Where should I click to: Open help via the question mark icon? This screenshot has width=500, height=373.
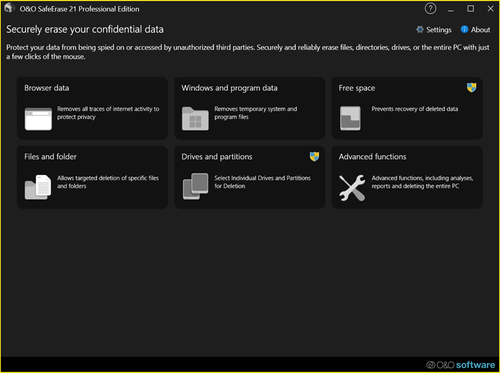(x=430, y=8)
